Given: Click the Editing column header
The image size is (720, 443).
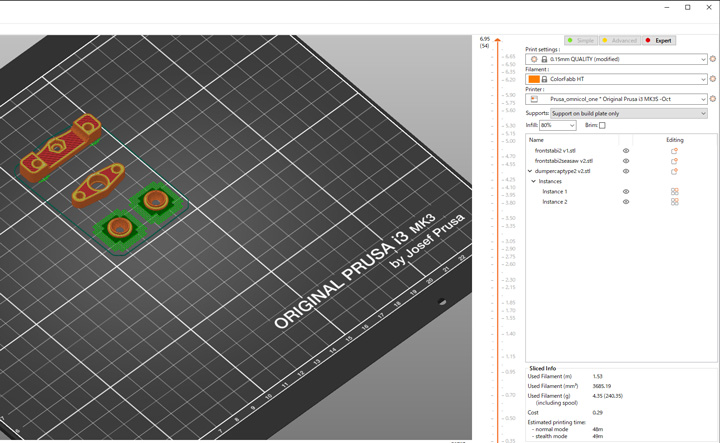Looking at the screenshot, I should point(675,140).
